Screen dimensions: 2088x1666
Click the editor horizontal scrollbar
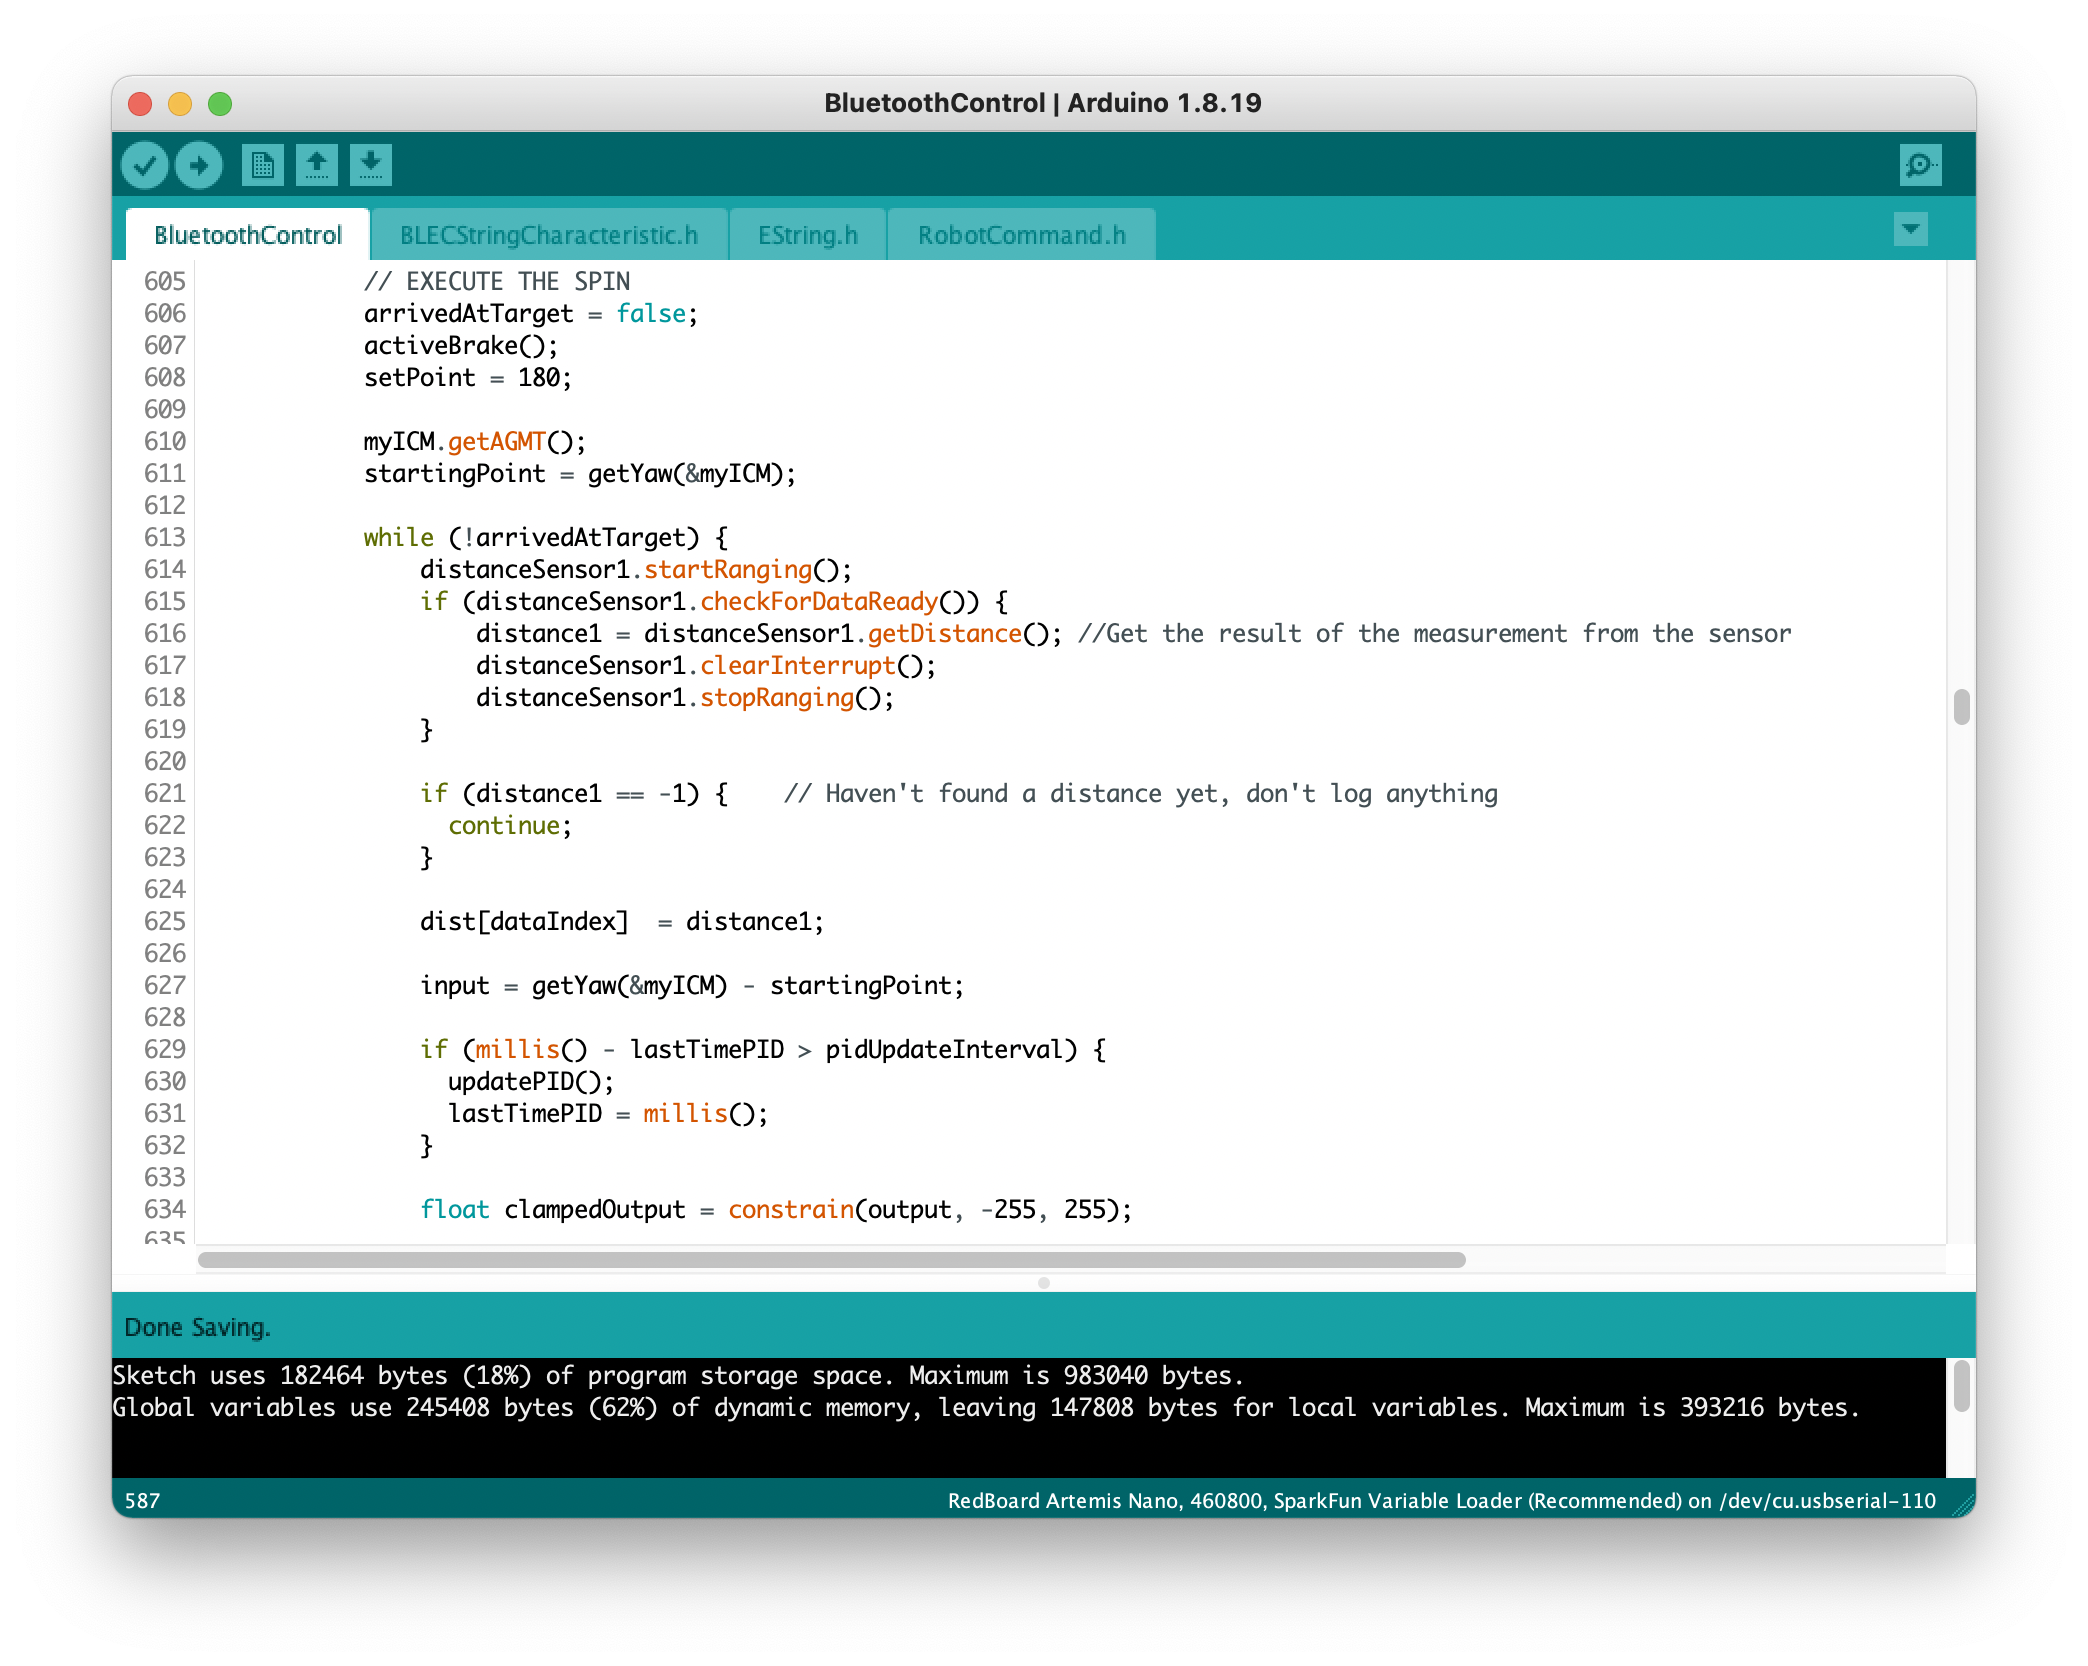coord(831,1260)
